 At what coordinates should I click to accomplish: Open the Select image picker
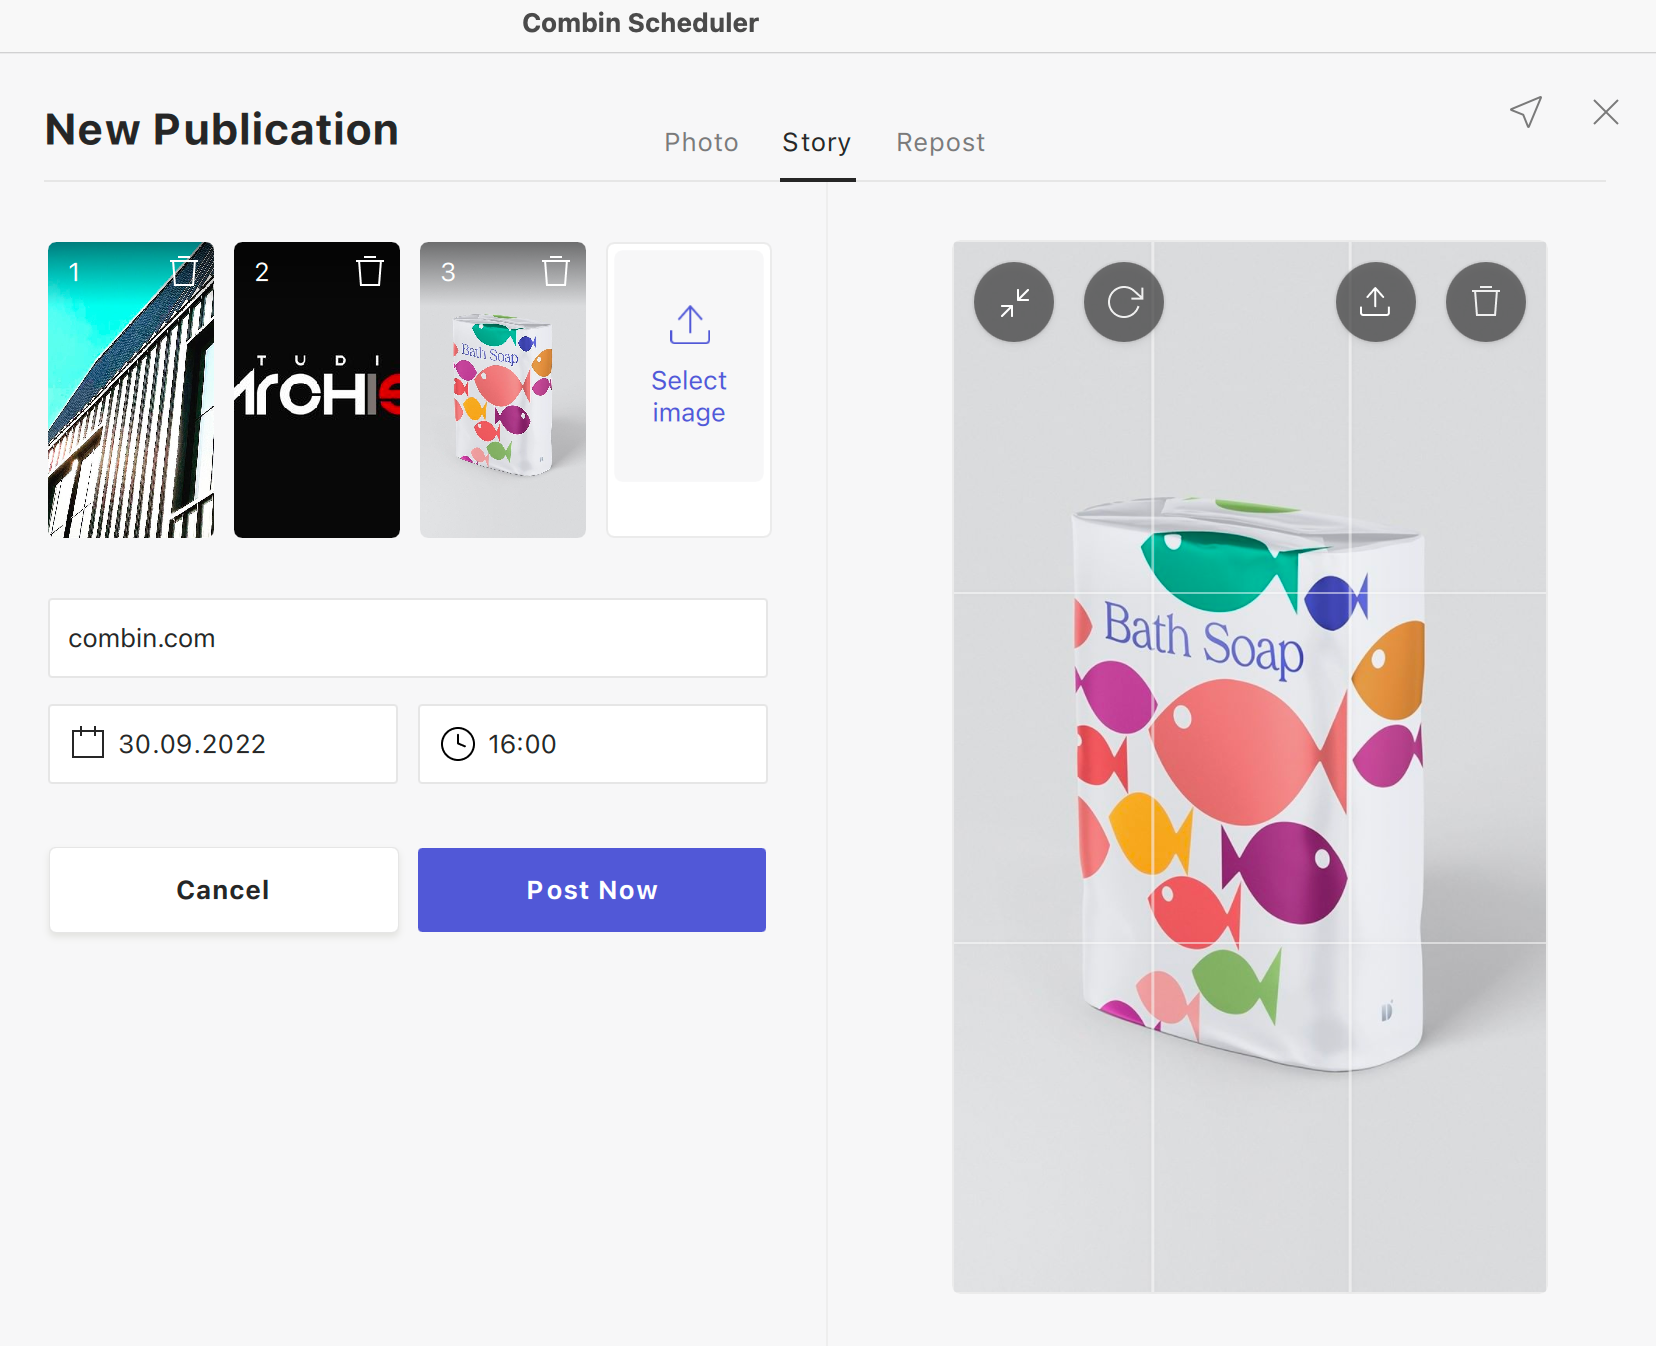(689, 390)
